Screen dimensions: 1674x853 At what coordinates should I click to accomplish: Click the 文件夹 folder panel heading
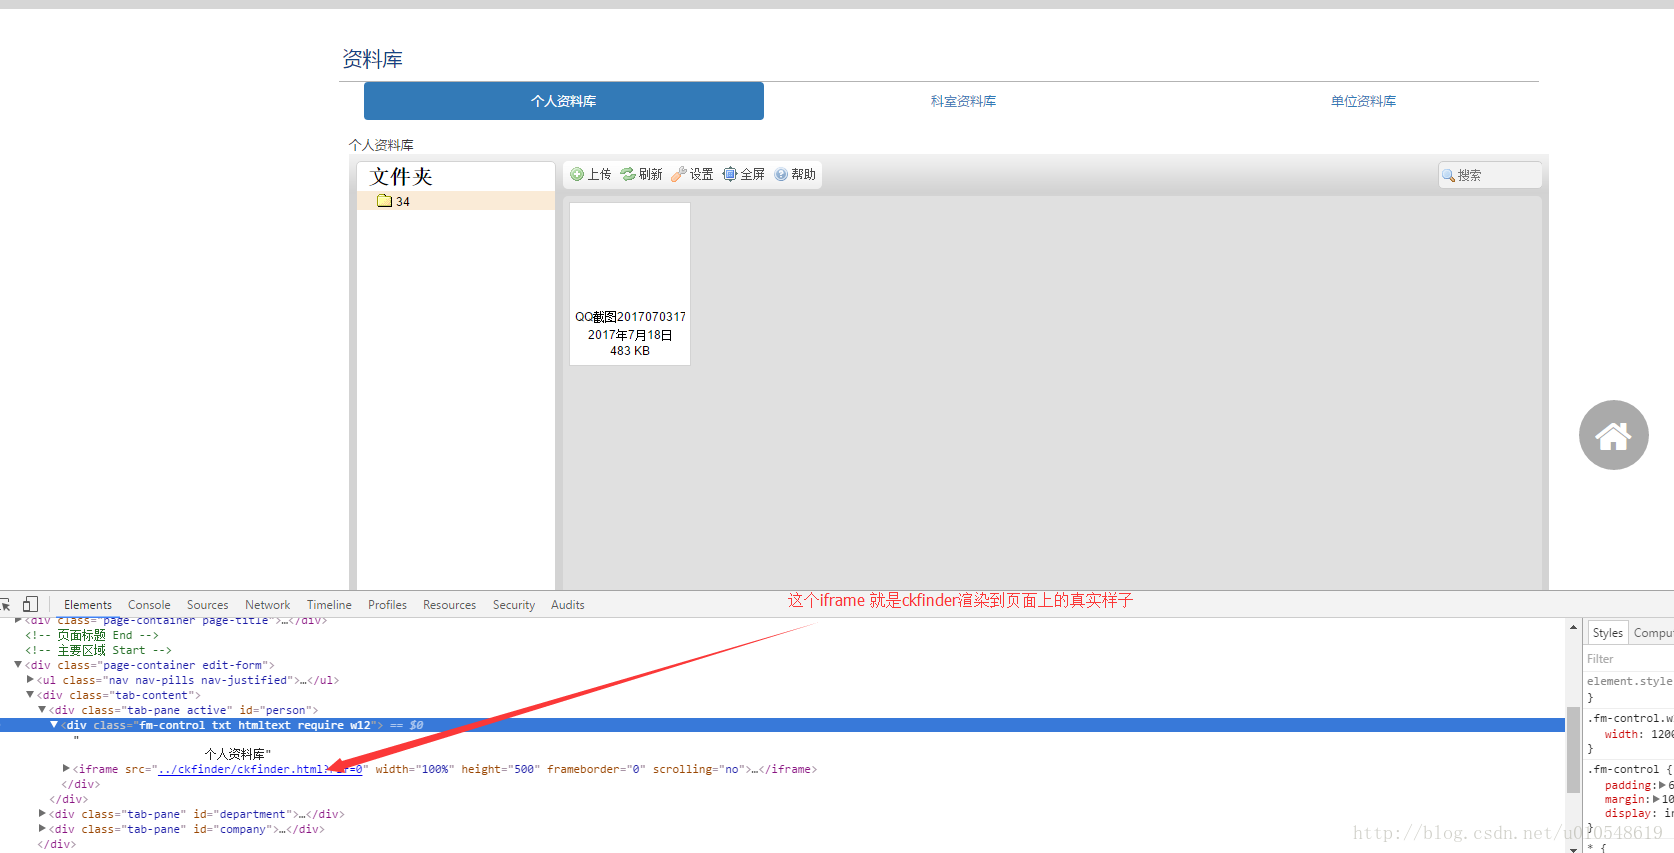(x=401, y=177)
